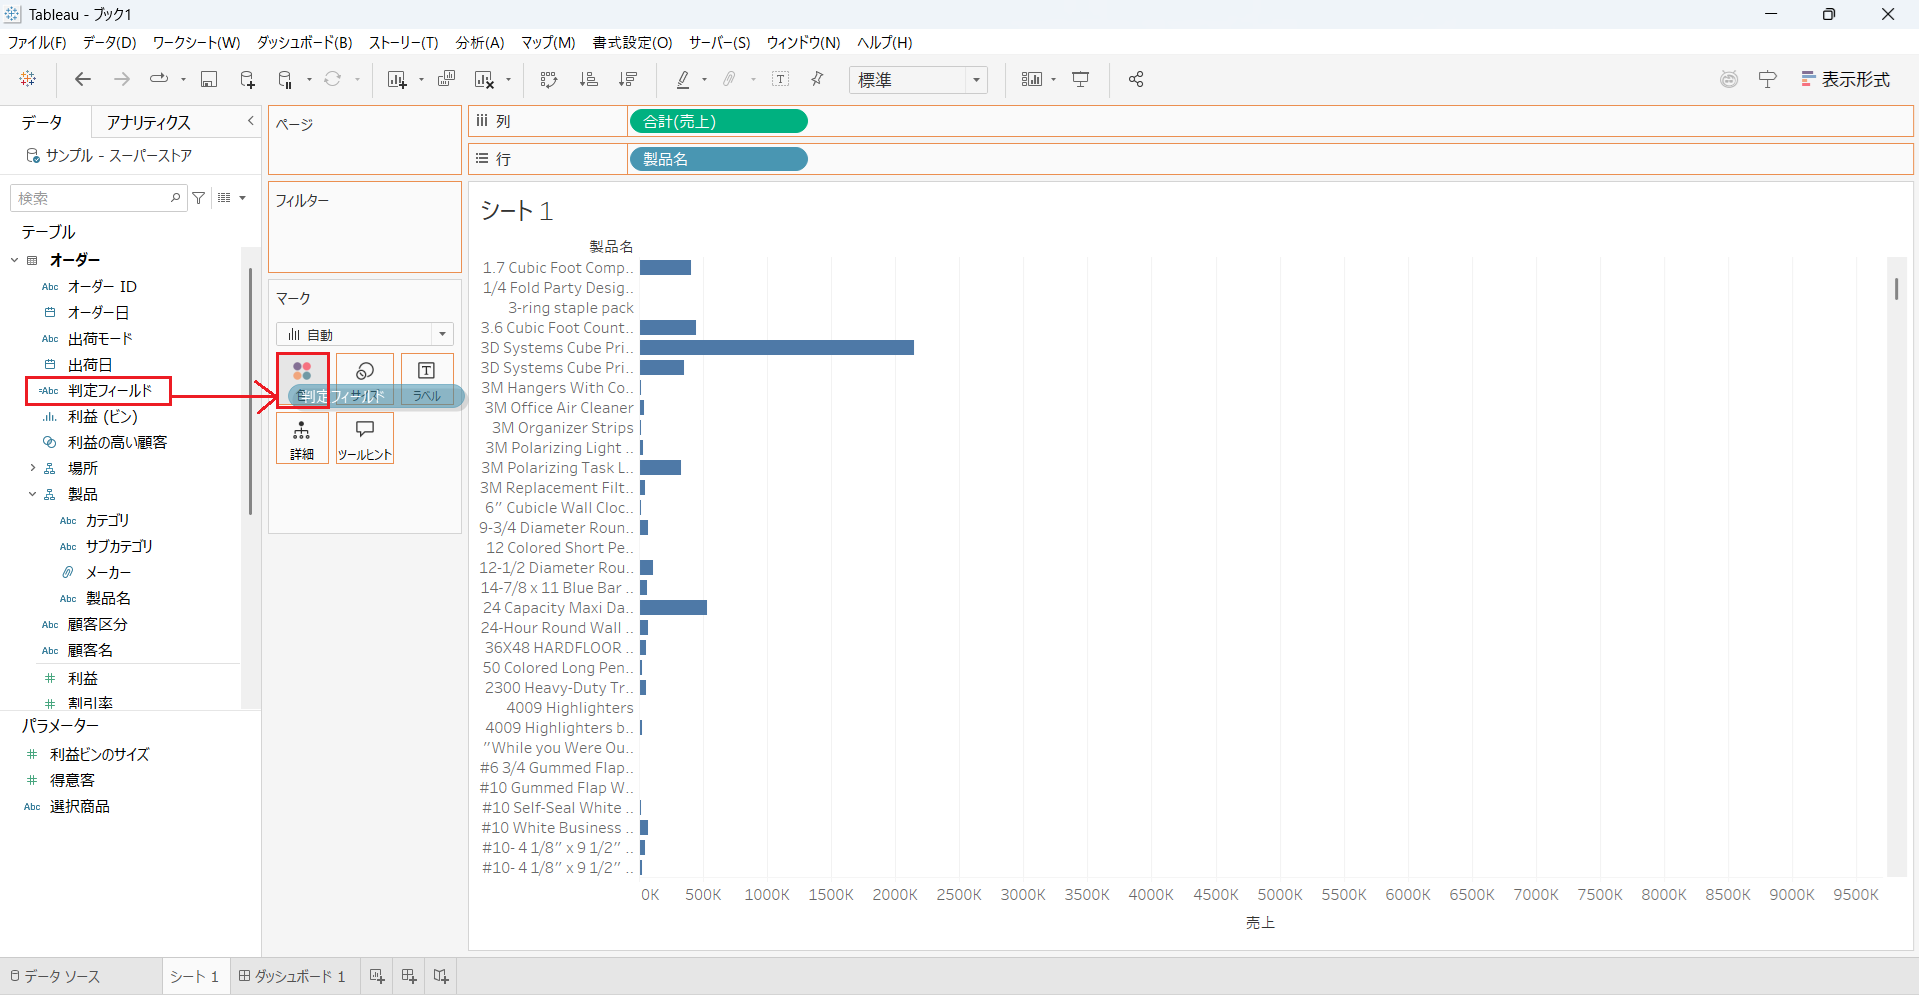Expand the 場所 hierarchy in data pane
Viewport: 1919px width, 995px height.
pyautogui.click(x=32, y=468)
